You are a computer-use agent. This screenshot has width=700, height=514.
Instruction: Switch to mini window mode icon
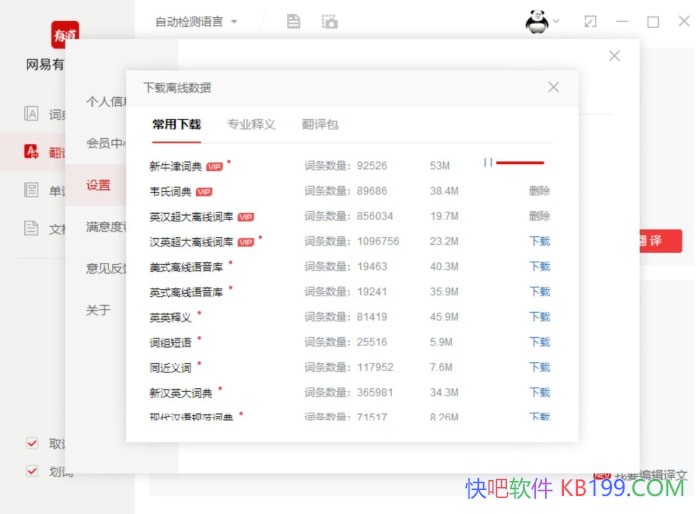(590, 21)
